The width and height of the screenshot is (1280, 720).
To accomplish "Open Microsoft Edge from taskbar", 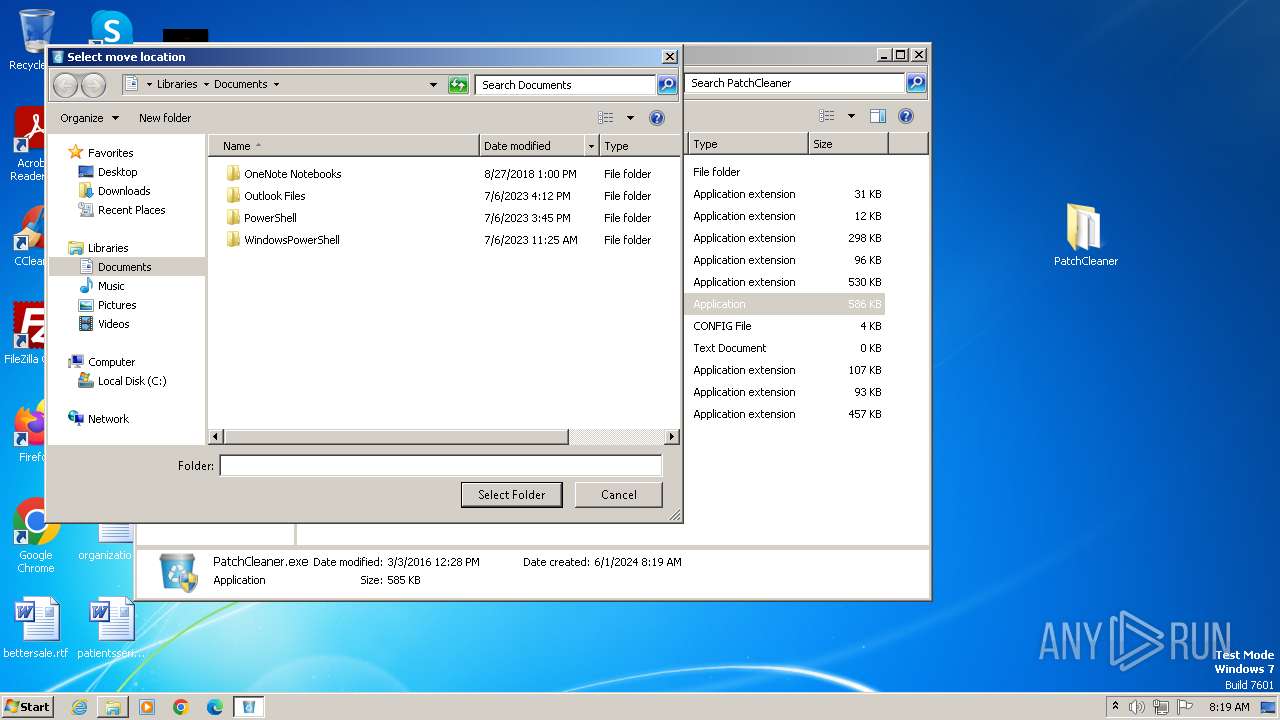I will point(215,707).
